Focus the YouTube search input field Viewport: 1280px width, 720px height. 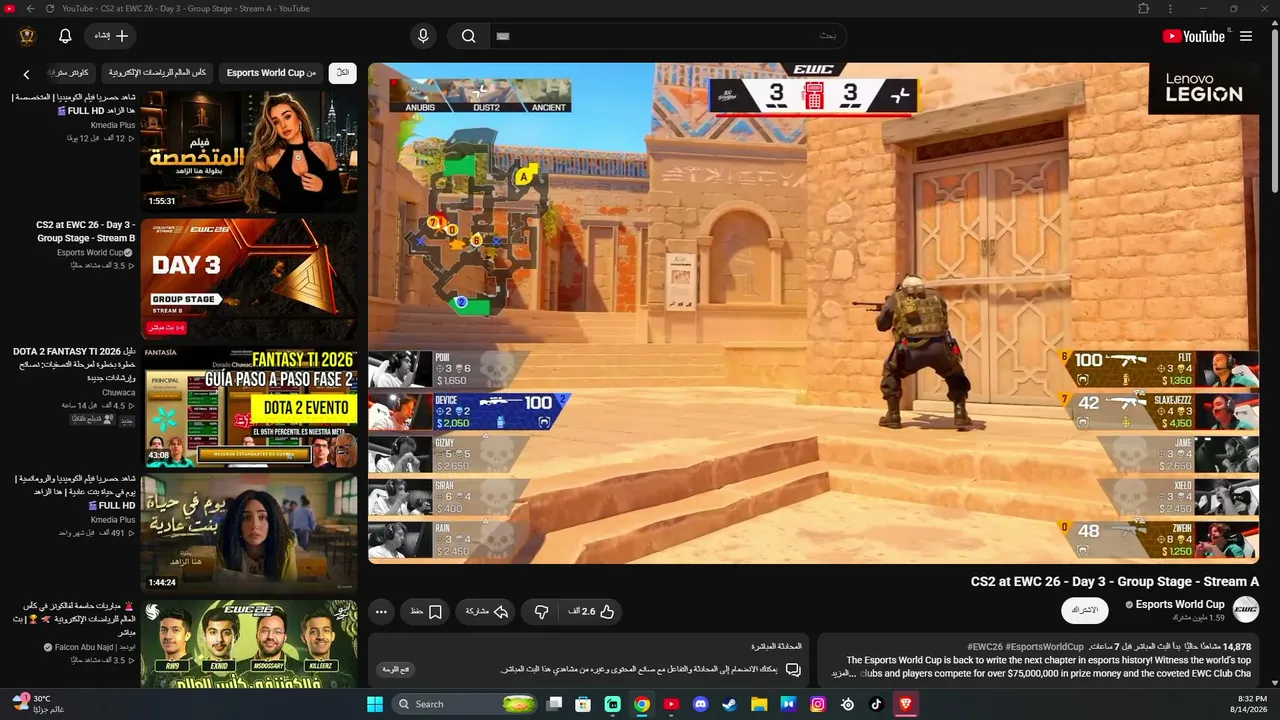668,36
